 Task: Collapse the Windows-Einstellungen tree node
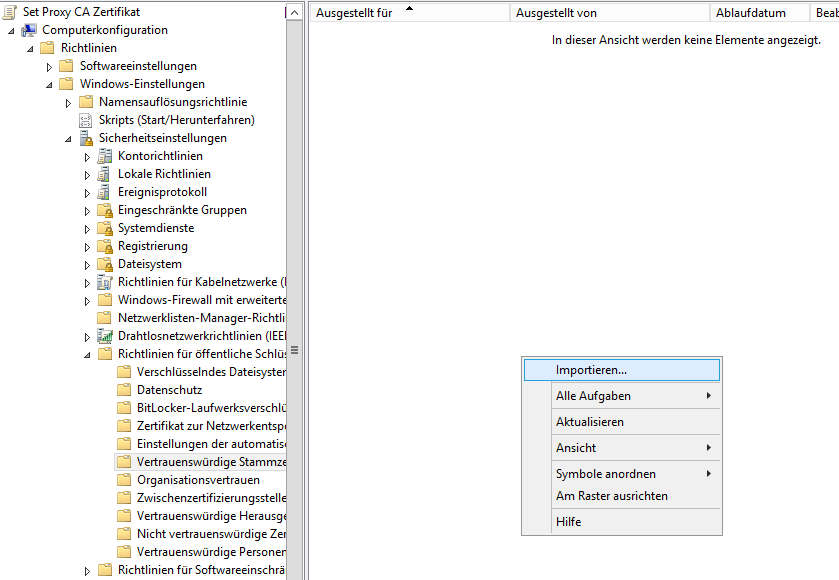click(49, 85)
